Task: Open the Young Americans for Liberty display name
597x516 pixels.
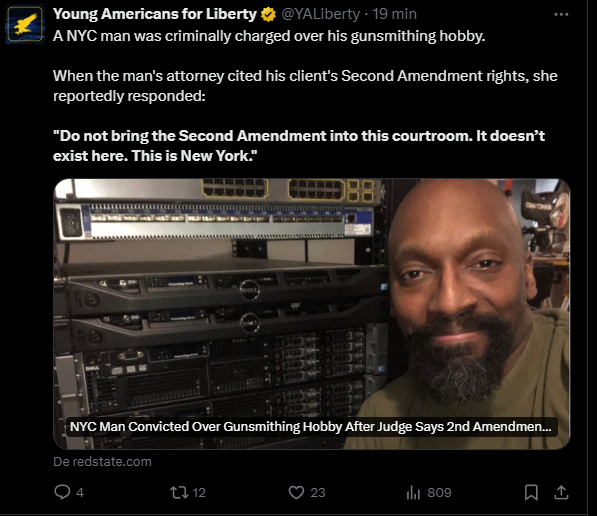Action: tap(155, 14)
